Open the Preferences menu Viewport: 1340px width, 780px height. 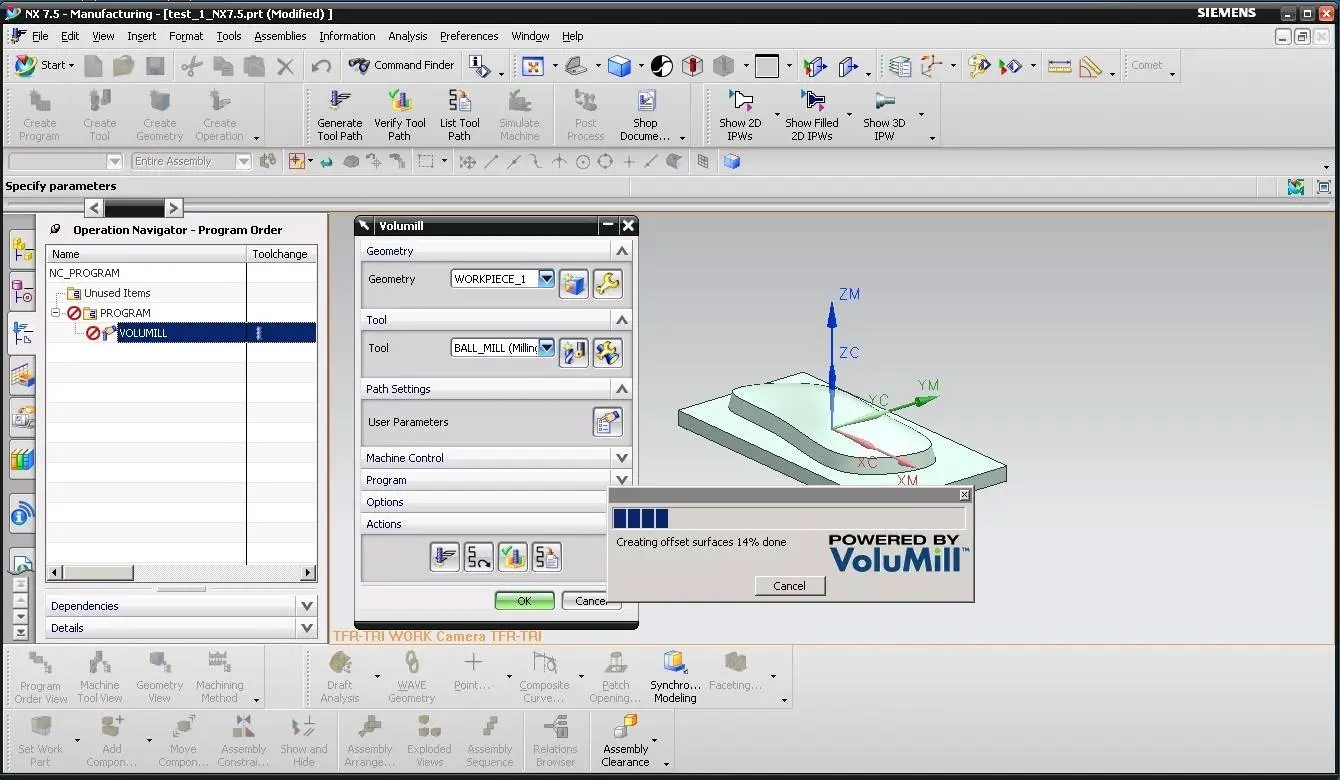click(x=469, y=36)
